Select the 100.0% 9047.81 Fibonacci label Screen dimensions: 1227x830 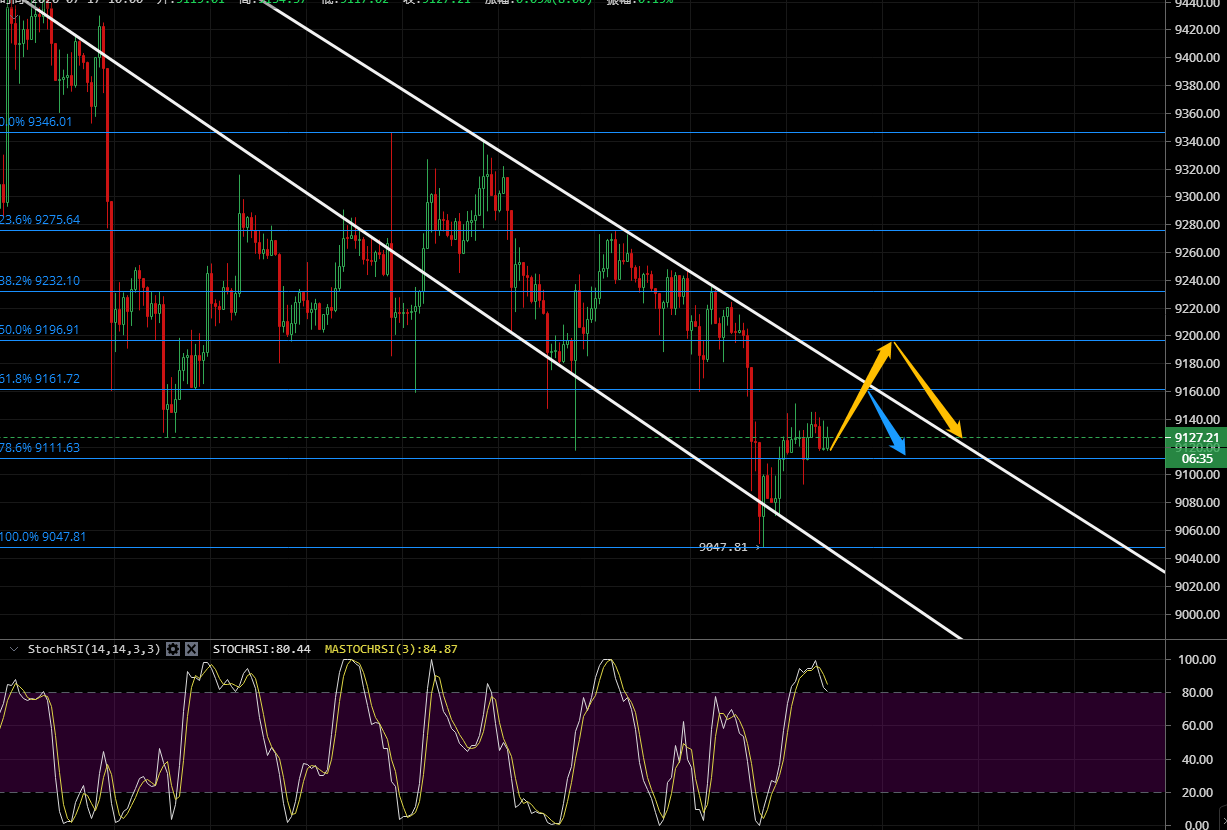pyautogui.click(x=43, y=537)
